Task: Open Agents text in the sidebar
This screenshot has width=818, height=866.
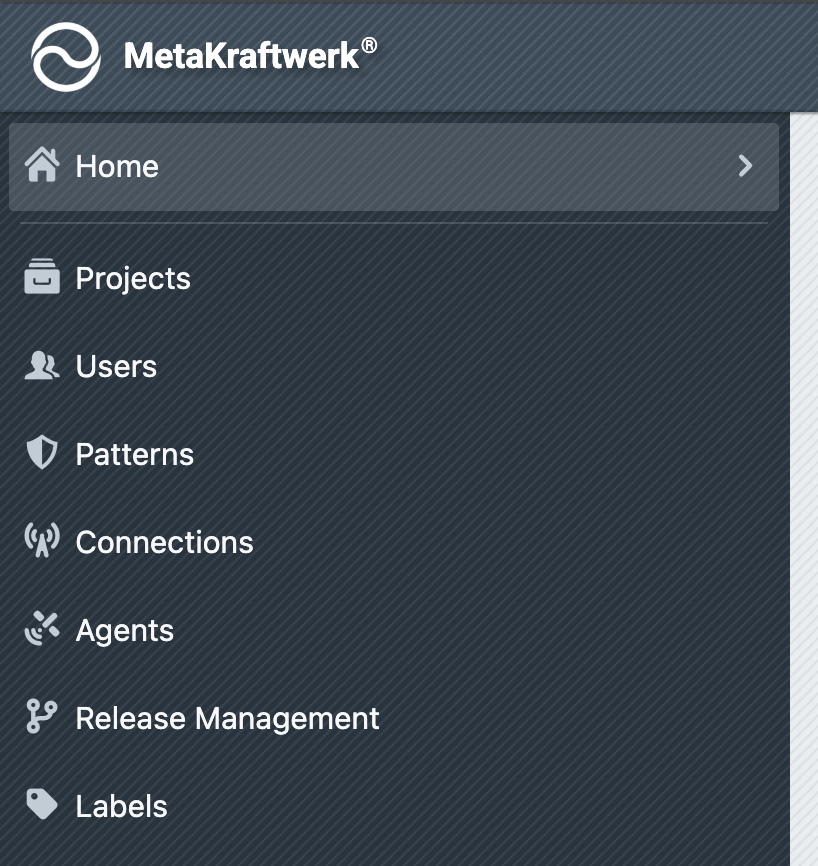Action: (x=125, y=630)
